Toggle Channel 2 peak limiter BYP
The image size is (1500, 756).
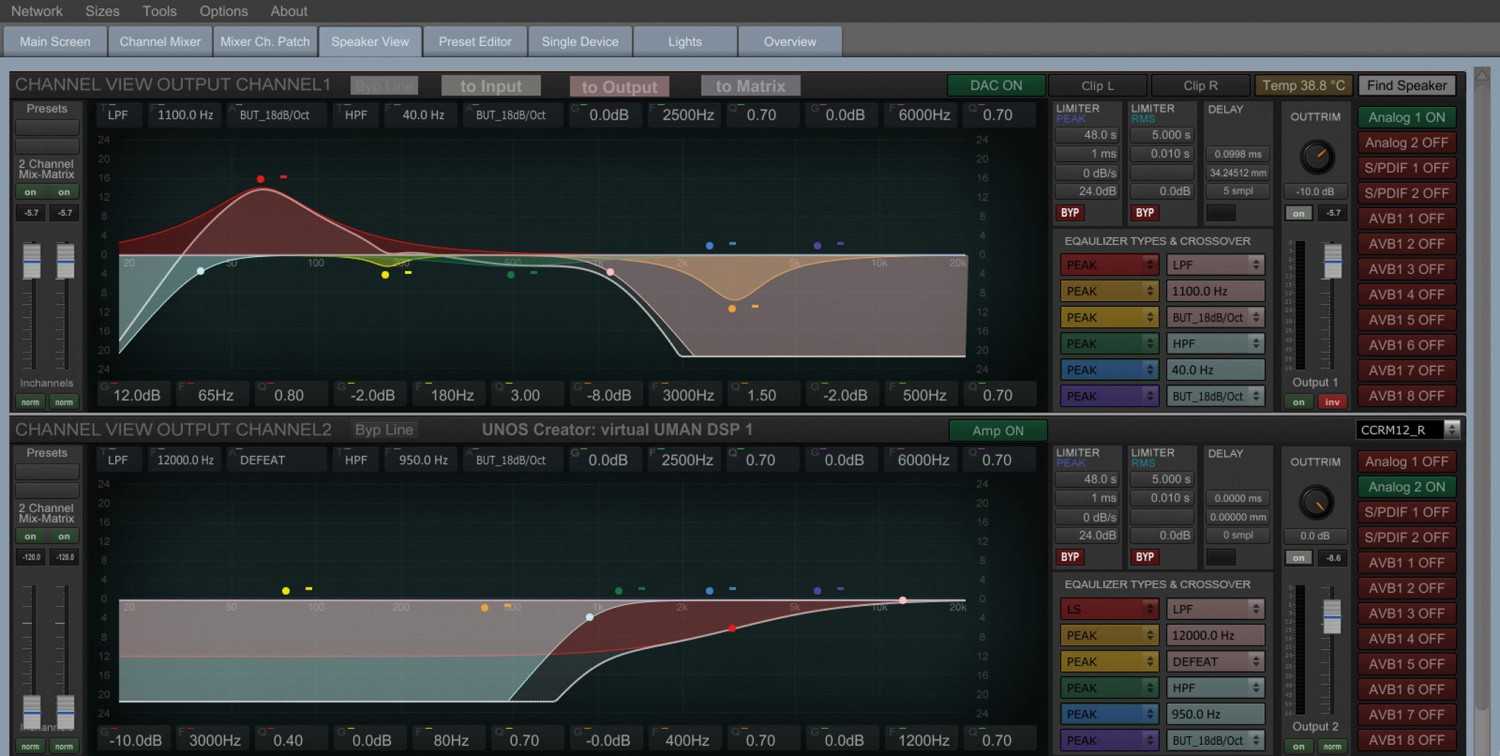coord(1070,557)
